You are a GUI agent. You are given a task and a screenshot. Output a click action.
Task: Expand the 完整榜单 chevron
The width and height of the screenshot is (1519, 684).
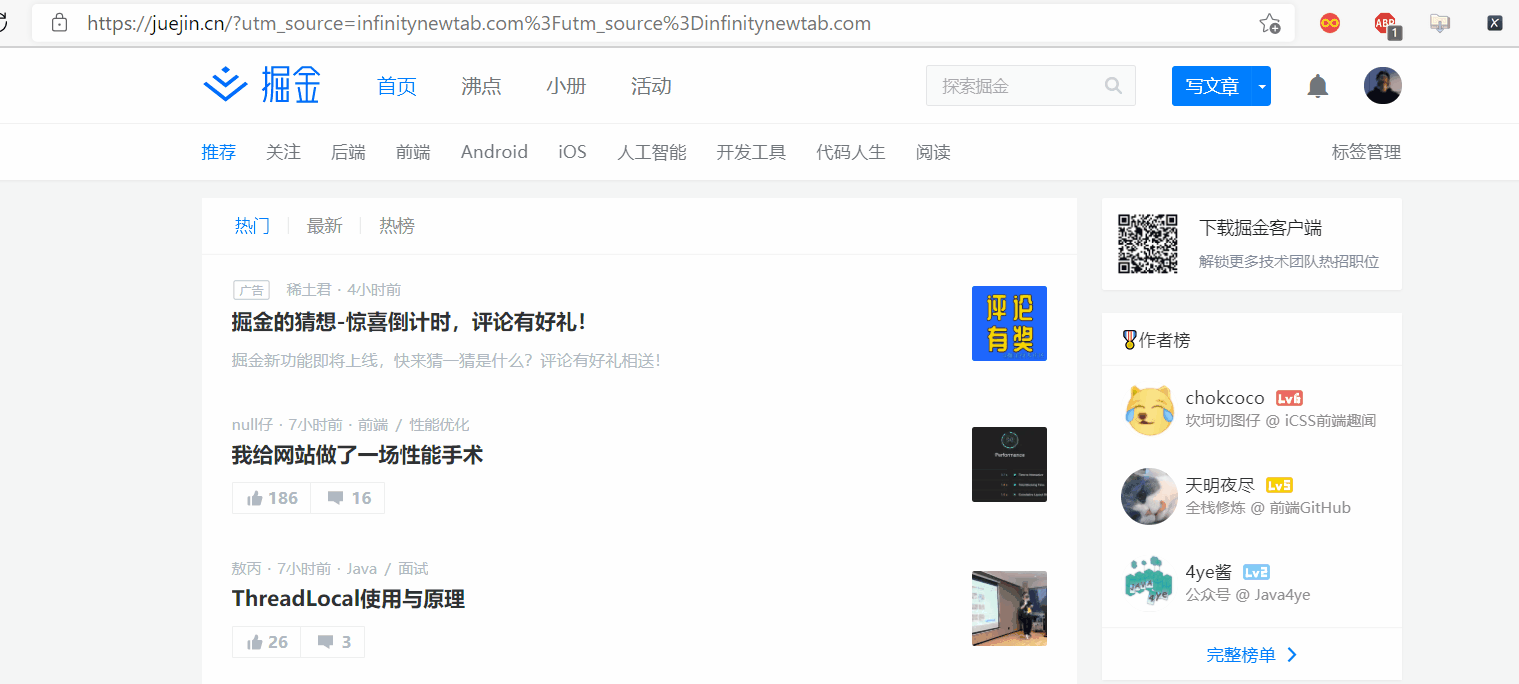1291,654
